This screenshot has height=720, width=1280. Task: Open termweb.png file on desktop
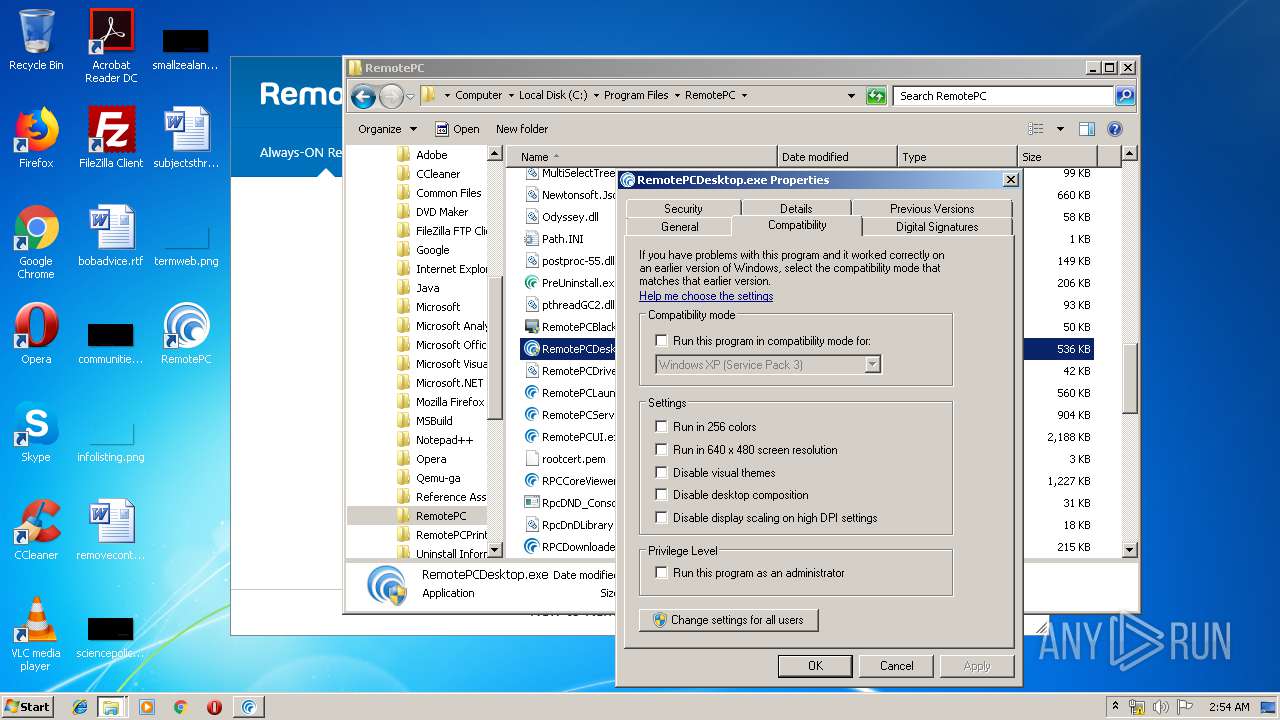pyautogui.click(x=186, y=246)
